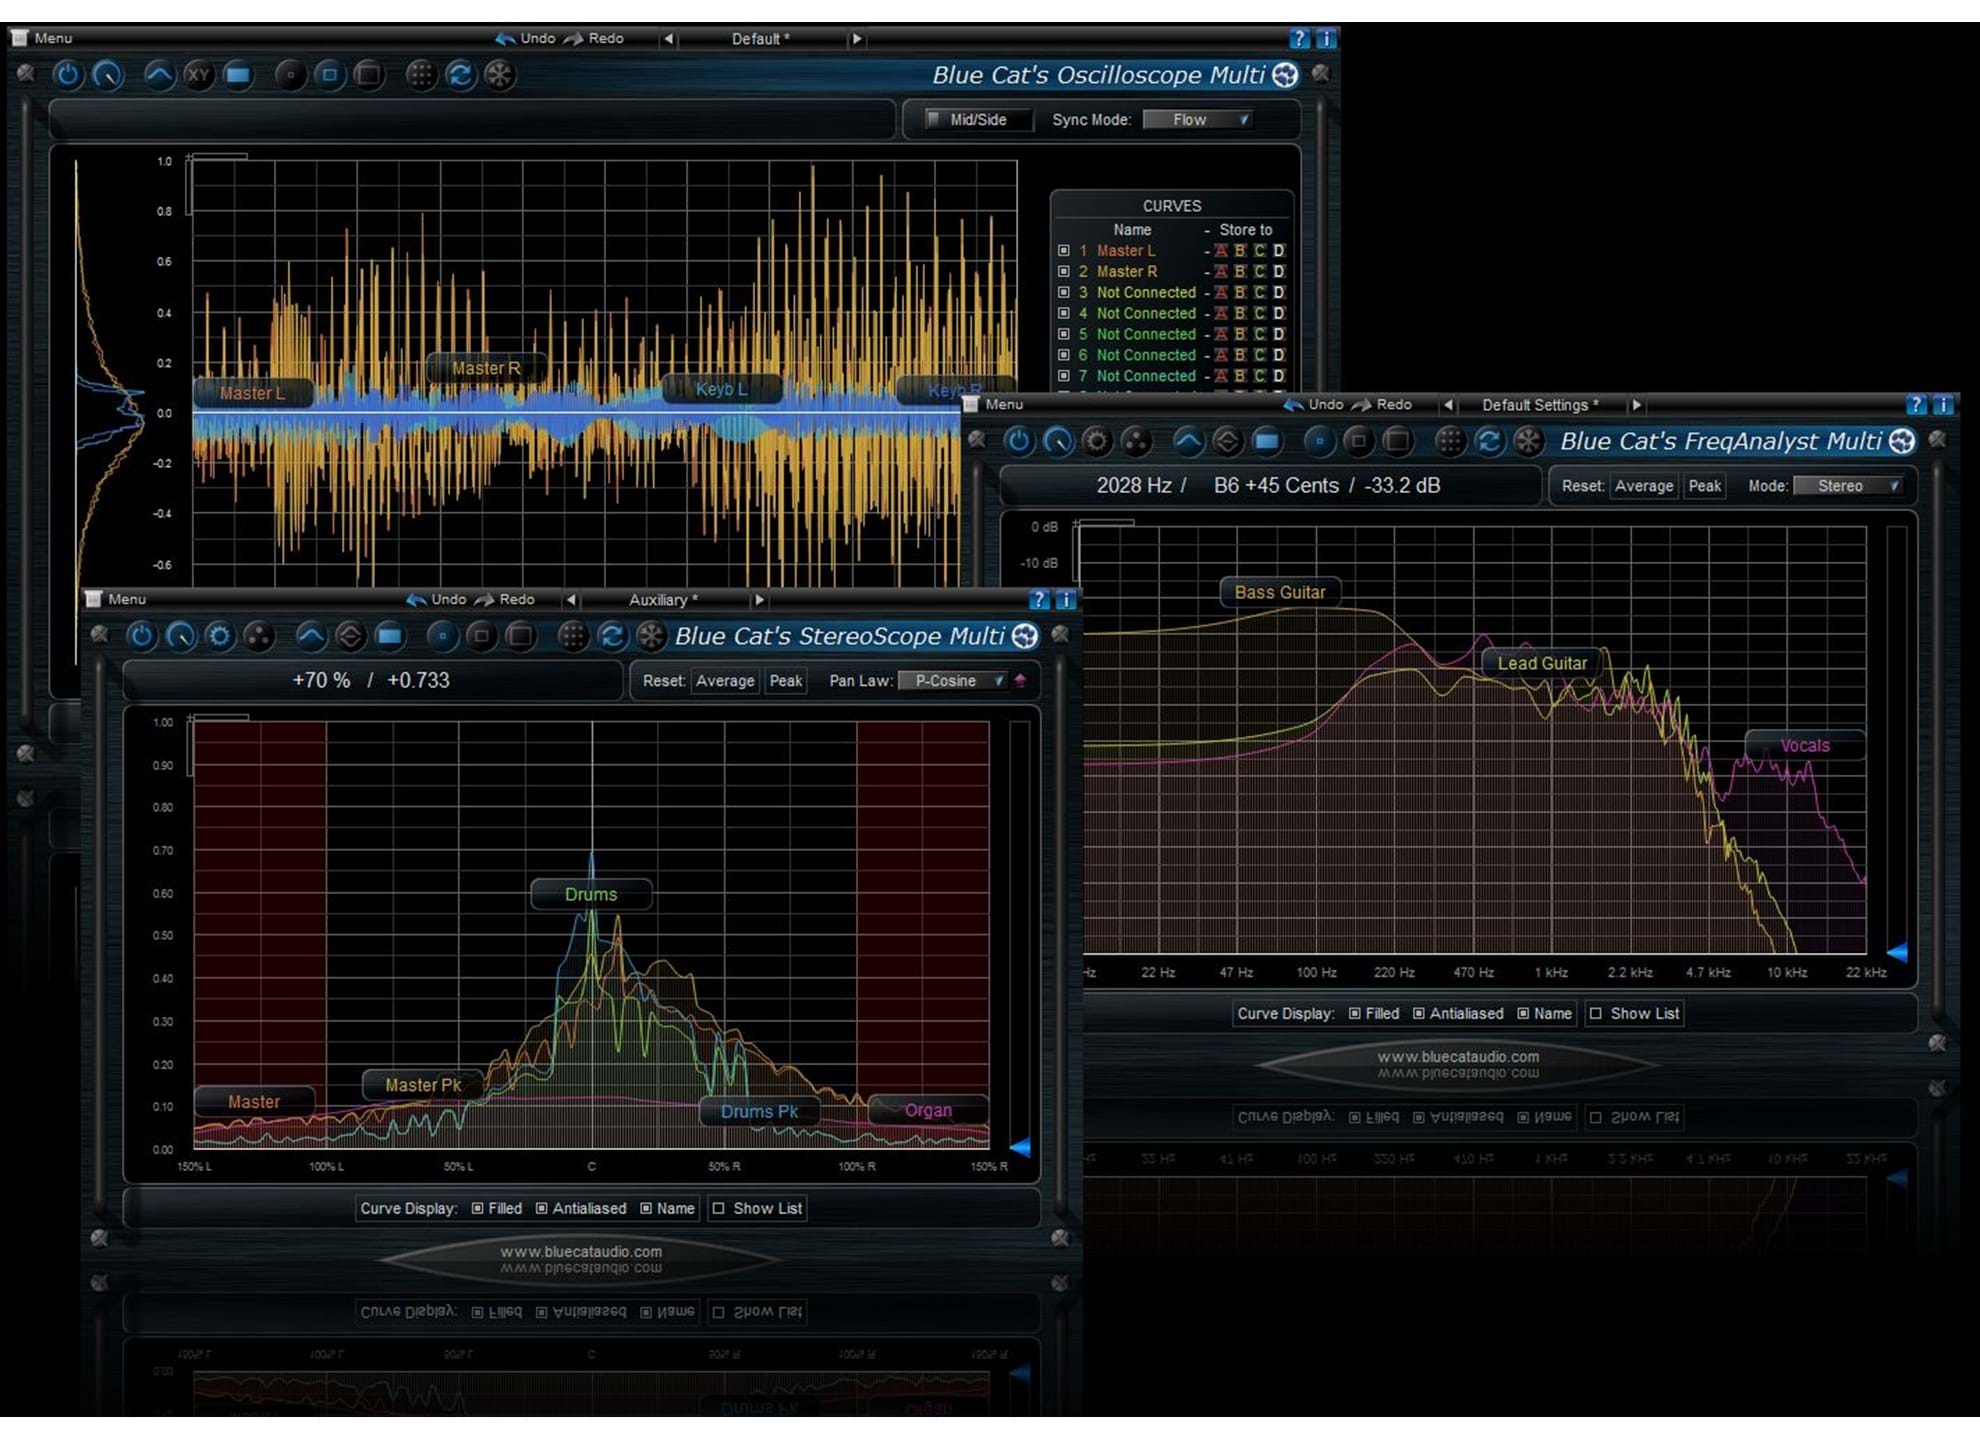Image resolution: width=1980 pixels, height=1440 pixels.
Task: Click the pink arrow beside Pan Law dropdown
Action: pyautogui.click(x=1020, y=681)
